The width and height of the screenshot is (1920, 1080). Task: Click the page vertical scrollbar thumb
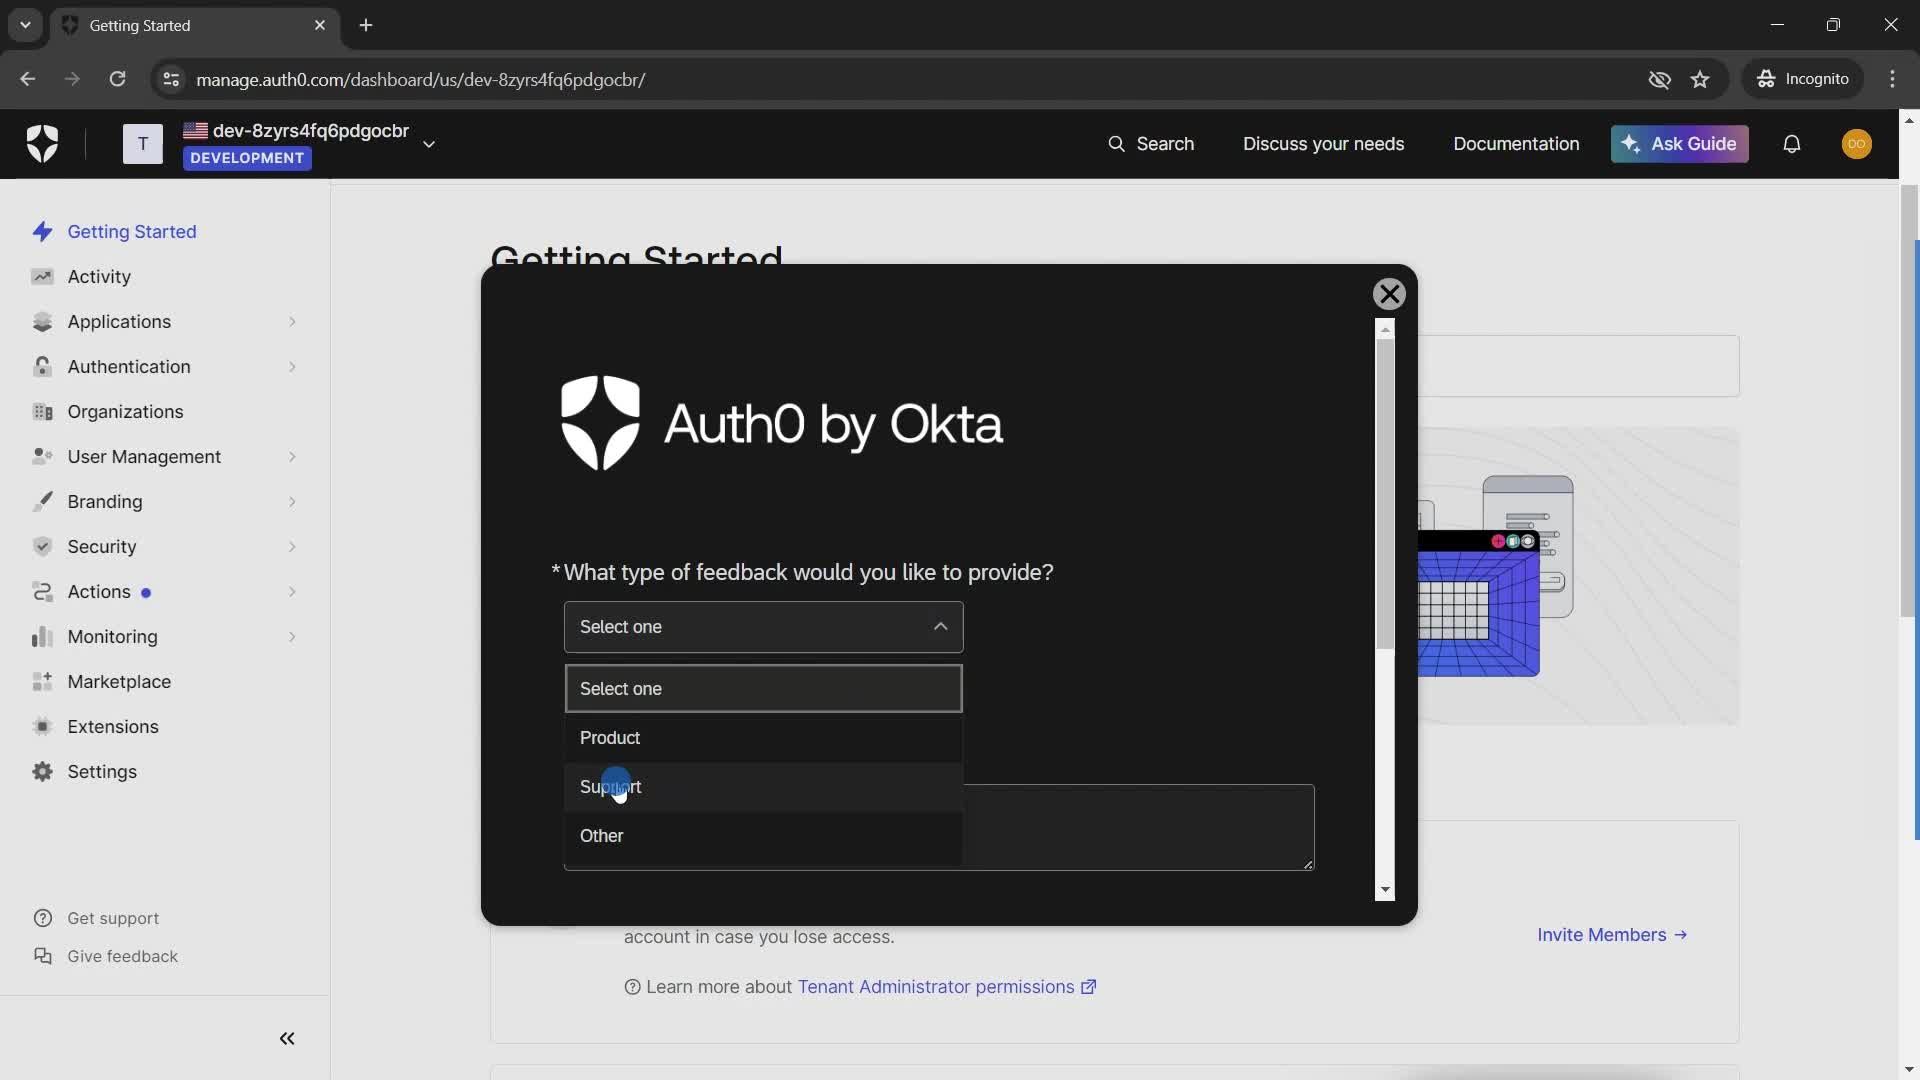[x=1909, y=400]
